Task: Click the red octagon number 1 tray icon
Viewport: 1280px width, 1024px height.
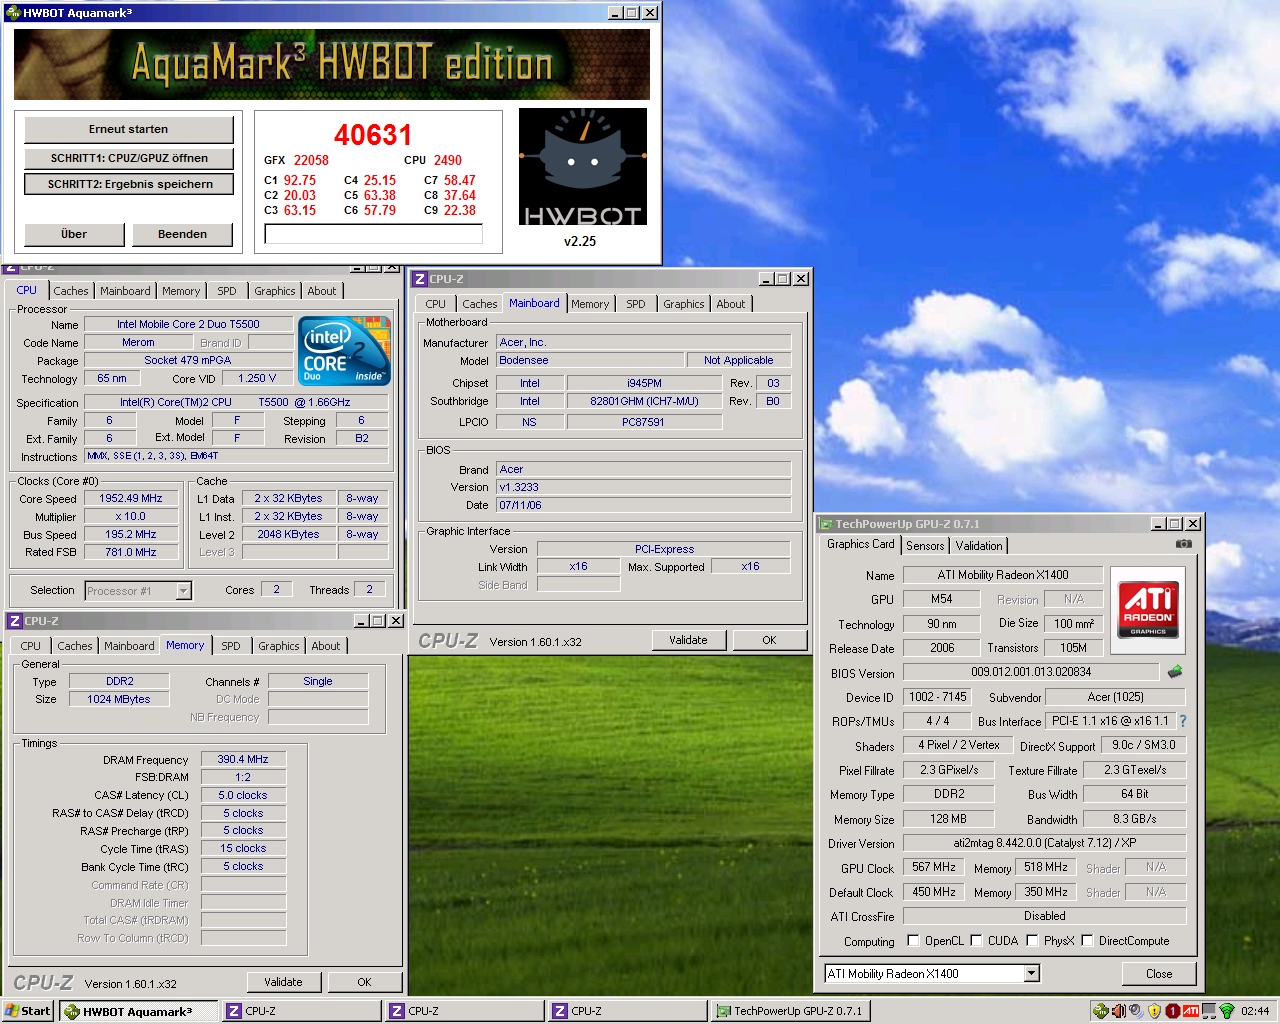Action: pyautogui.click(x=1172, y=1011)
